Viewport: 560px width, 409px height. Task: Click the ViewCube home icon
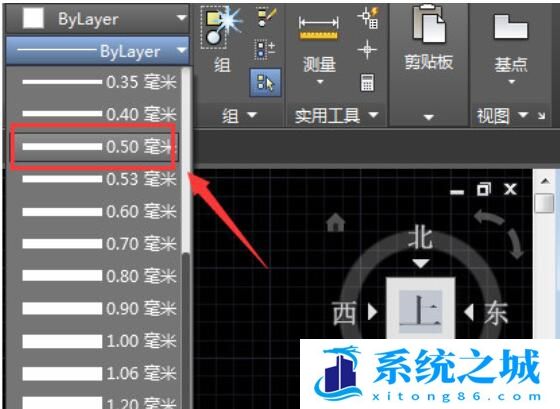click(336, 222)
